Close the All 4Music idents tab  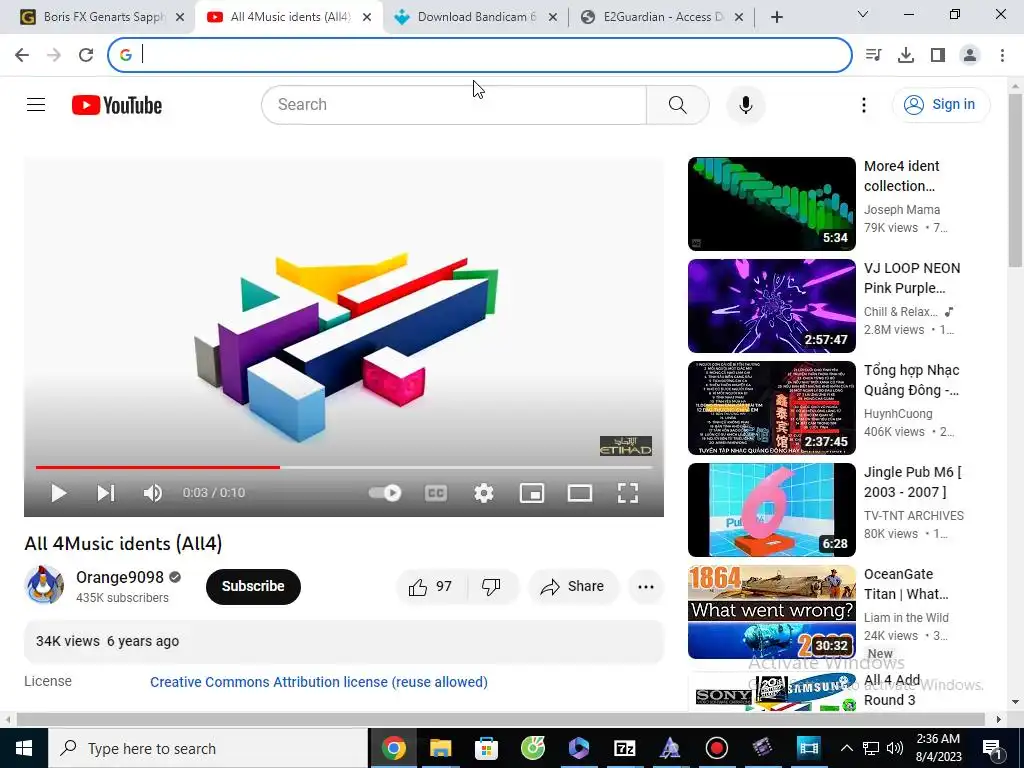tap(367, 17)
